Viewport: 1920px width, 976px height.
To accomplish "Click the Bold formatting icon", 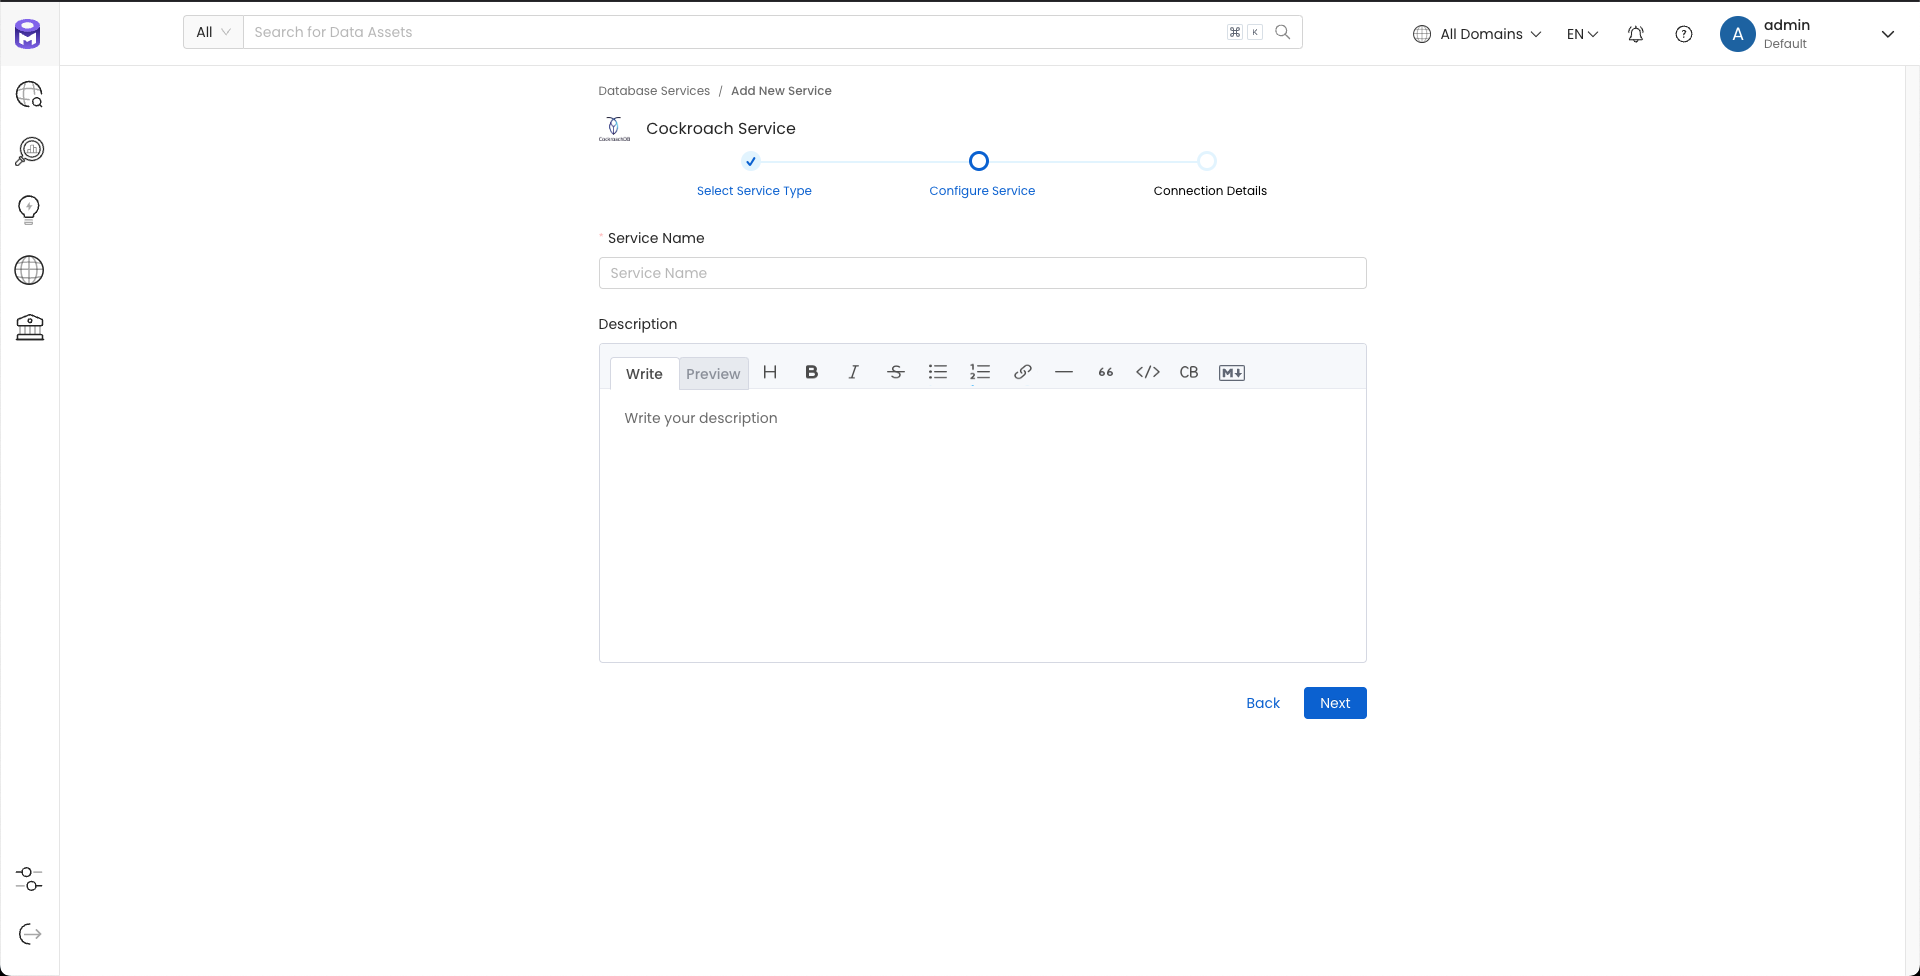I will [811, 372].
